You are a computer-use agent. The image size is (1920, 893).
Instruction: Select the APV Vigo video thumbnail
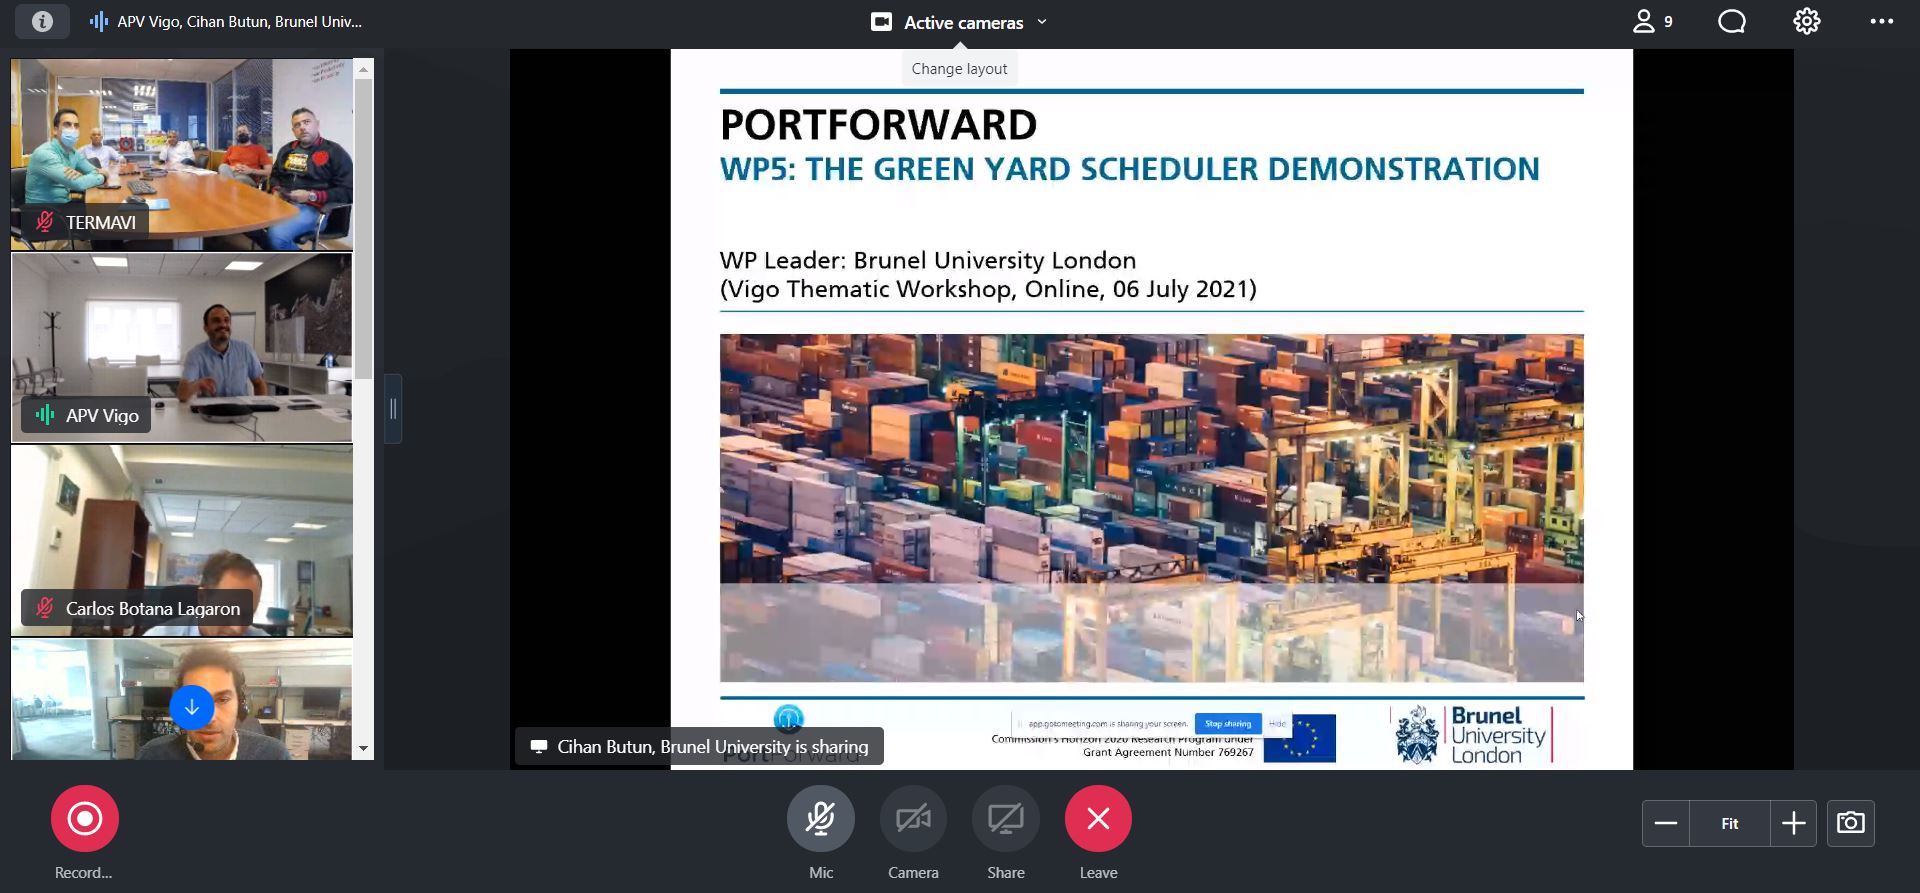[182, 347]
